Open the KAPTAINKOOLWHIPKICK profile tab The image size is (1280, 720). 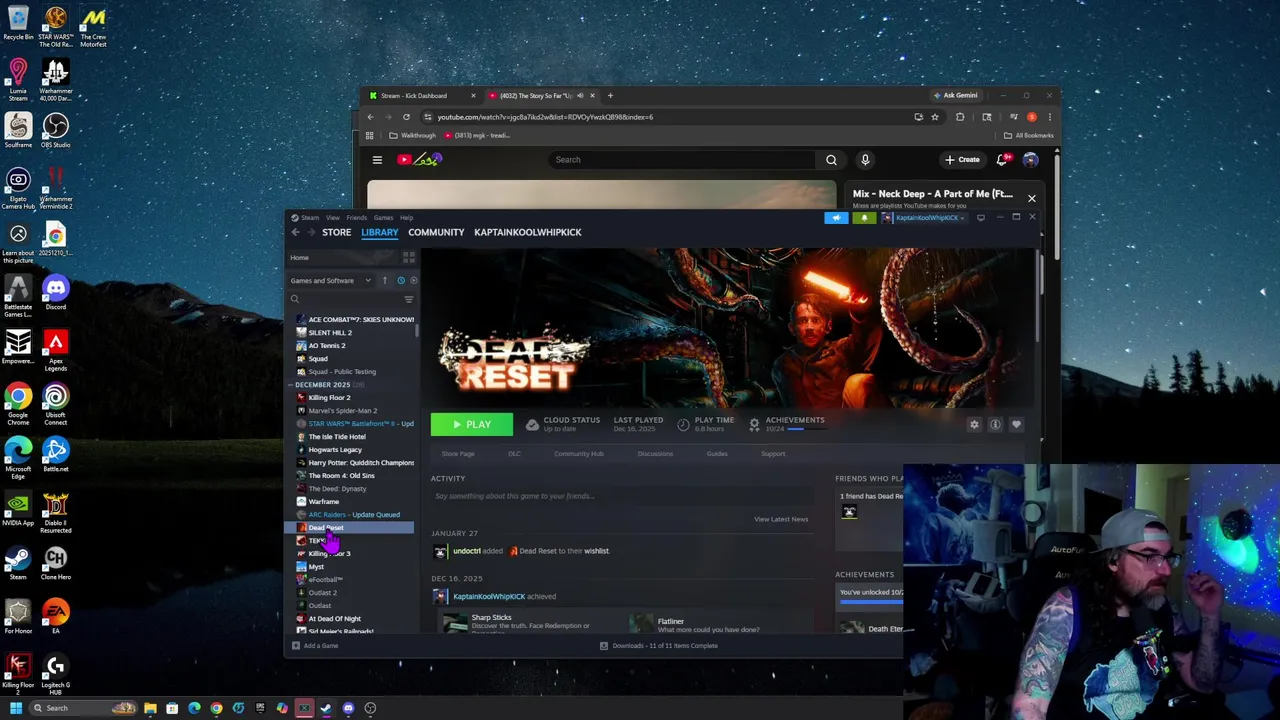tap(527, 232)
